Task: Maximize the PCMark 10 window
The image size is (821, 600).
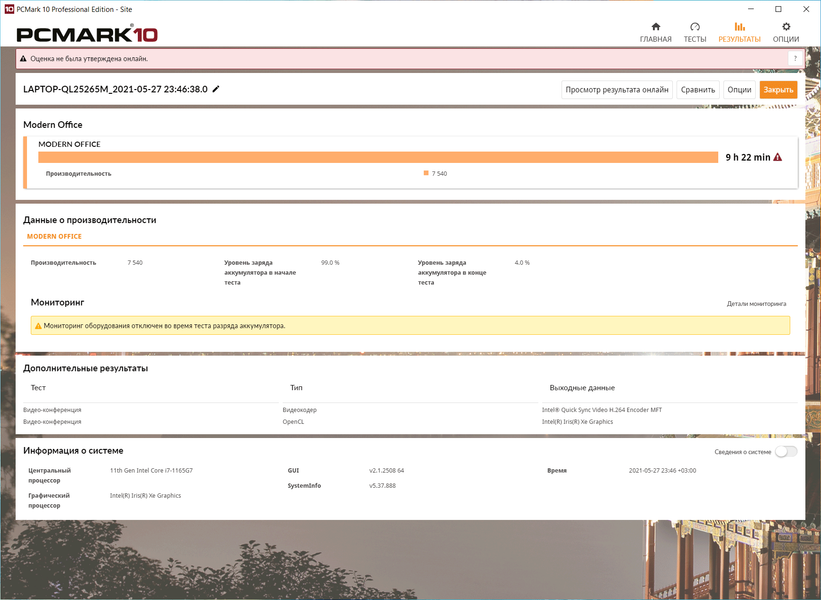Action: pyautogui.click(x=779, y=9)
